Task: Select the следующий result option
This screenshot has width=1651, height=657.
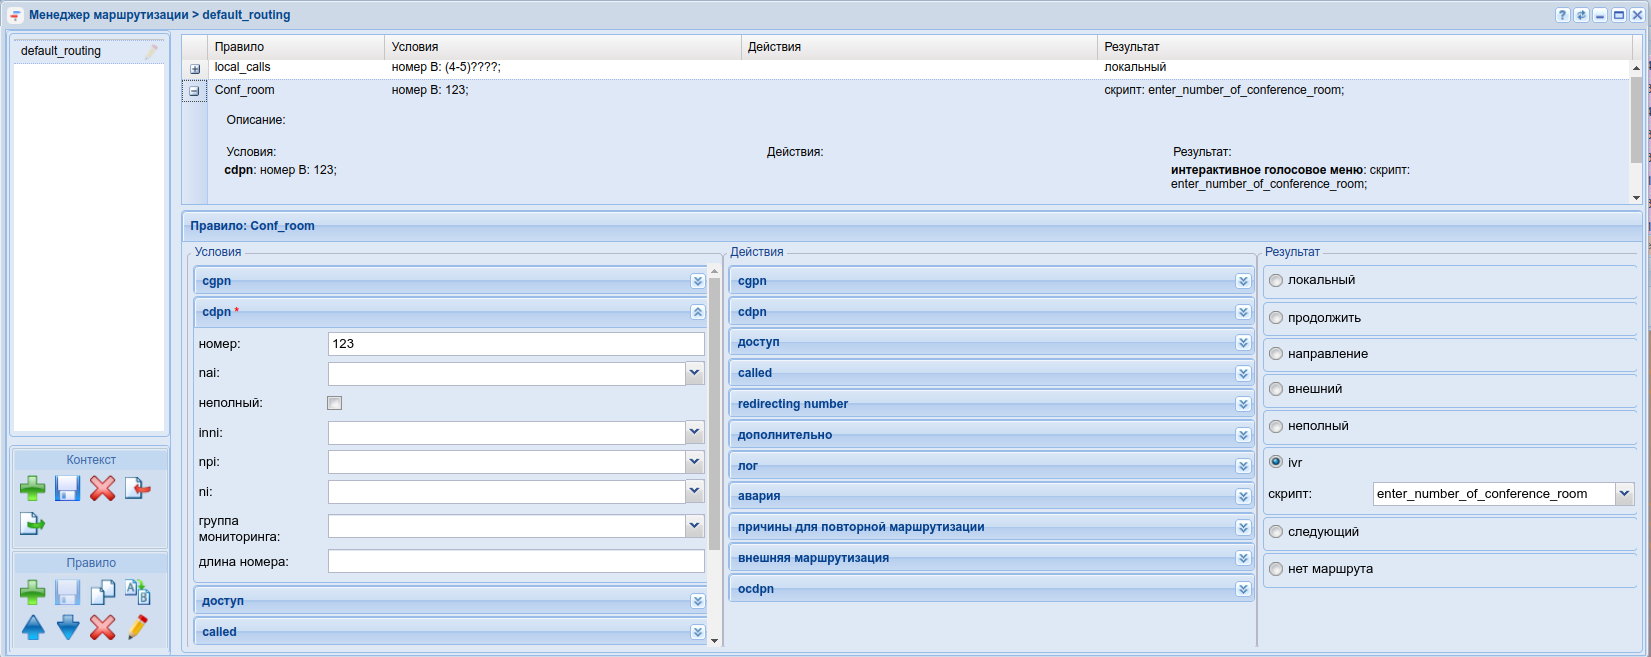Action: pyautogui.click(x=1276, y=532)
